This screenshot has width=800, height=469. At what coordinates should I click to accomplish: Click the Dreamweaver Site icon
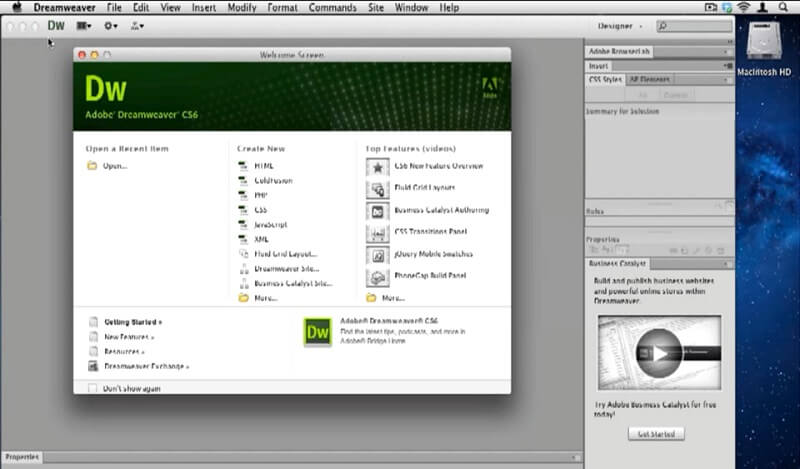tap(244, 268)
